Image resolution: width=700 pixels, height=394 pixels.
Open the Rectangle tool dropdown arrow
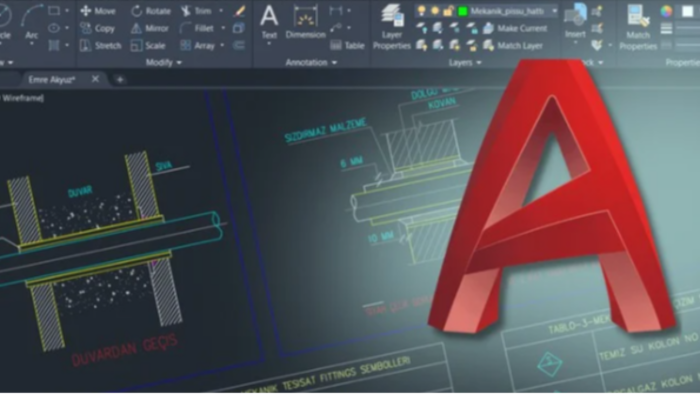[67, 11]
